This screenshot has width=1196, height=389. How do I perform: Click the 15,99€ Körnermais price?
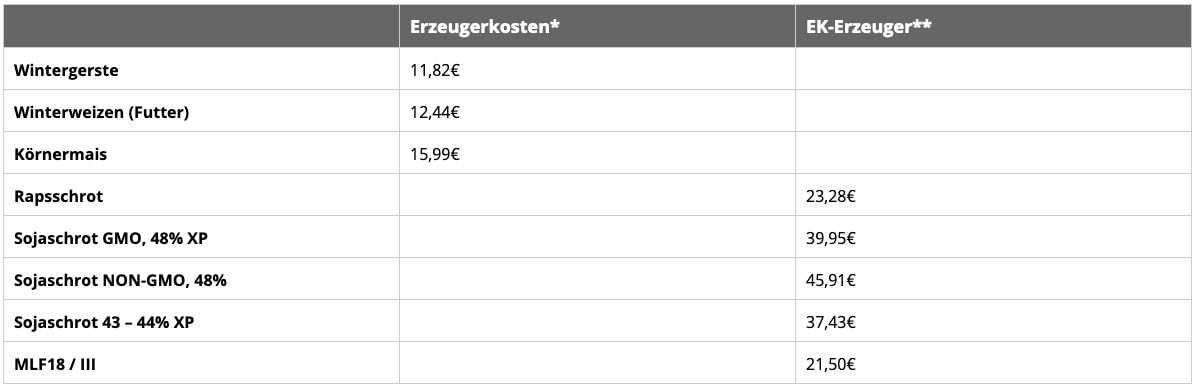click(435, 154)
